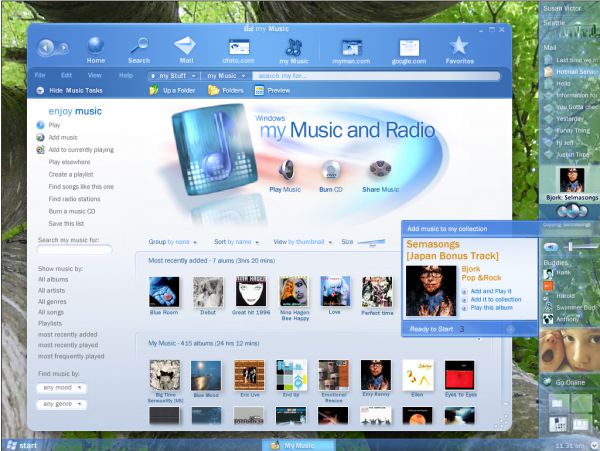Click the Add music task icon
The width and height of the screenshot is (600, 451).
point(40,137)
